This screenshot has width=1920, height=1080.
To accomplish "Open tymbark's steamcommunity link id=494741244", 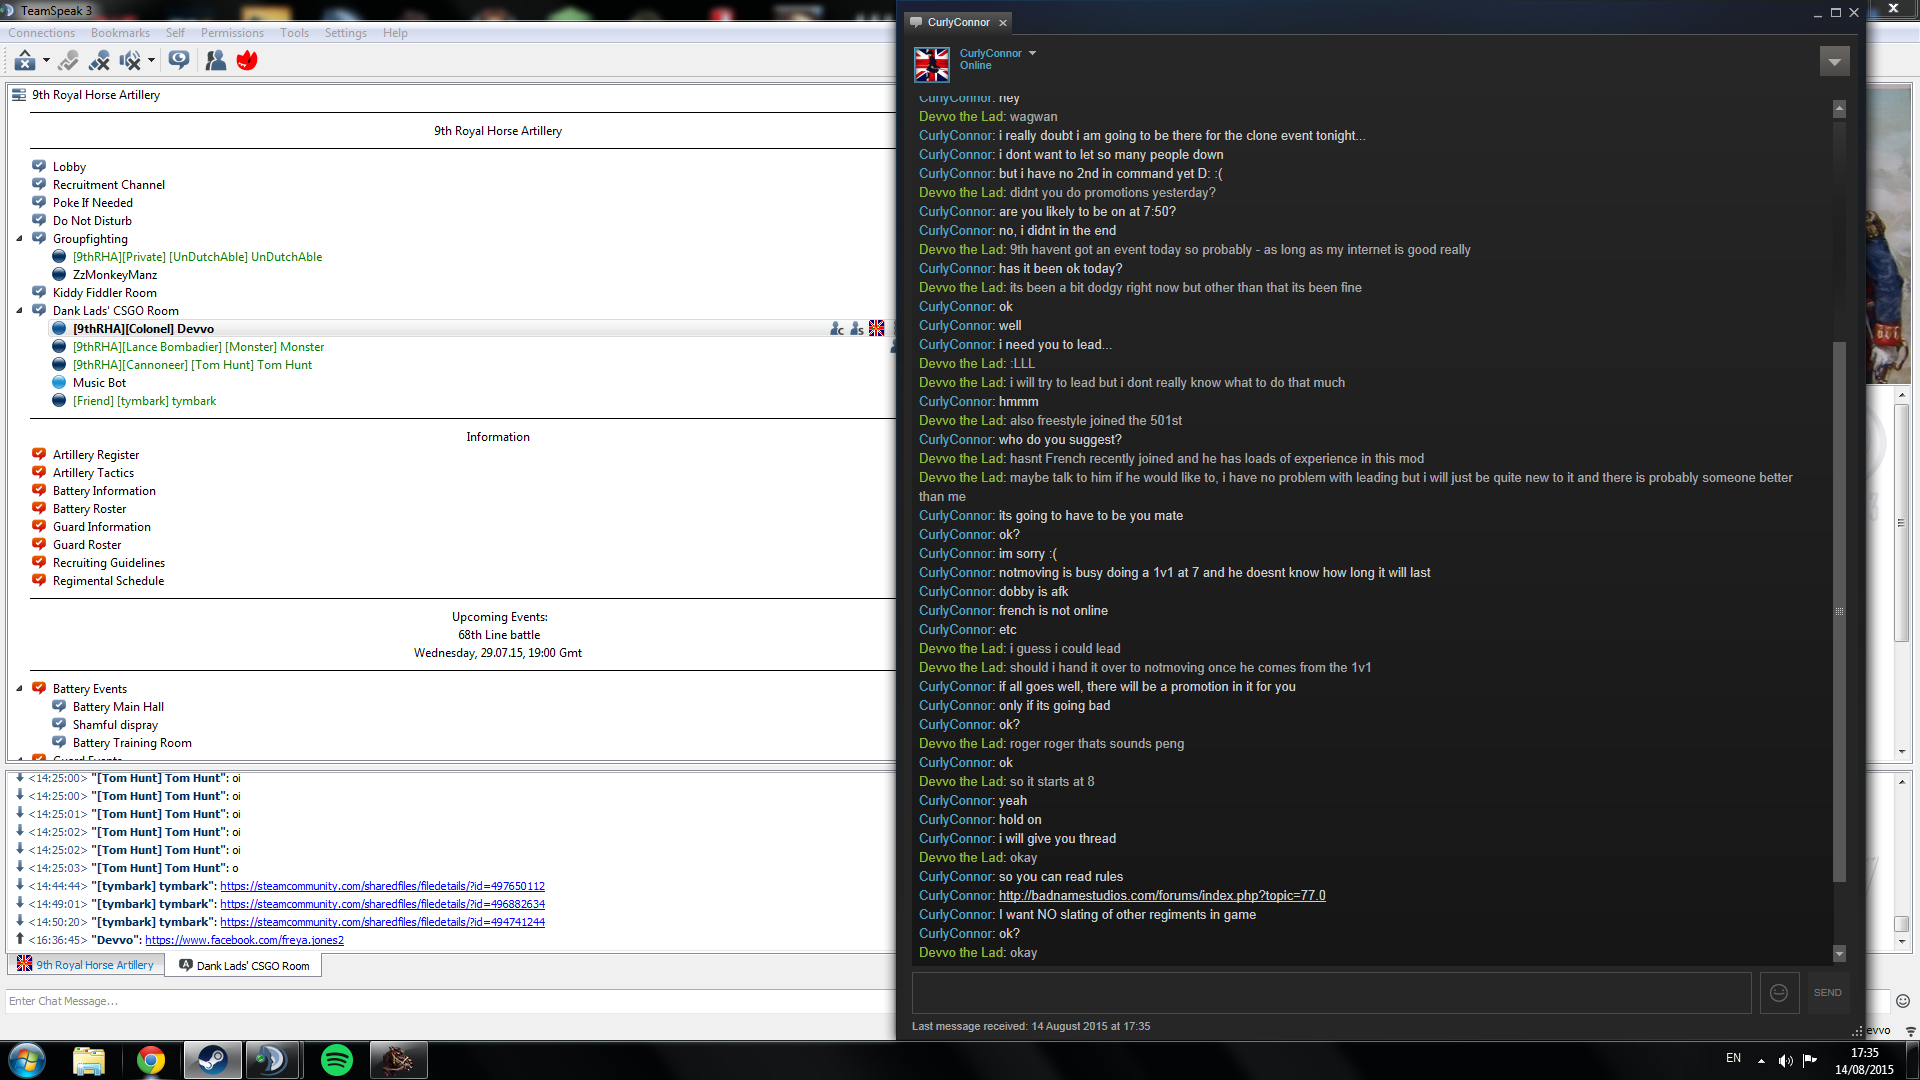I will click(x=382, y=922).
